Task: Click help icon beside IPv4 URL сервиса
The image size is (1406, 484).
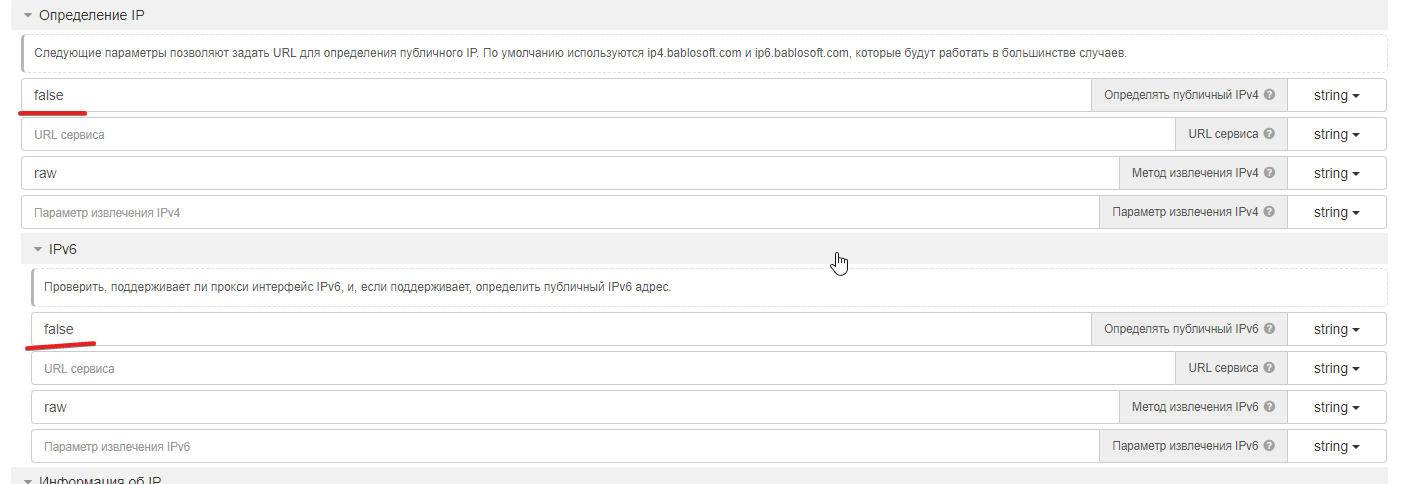Action: [1269, 134]
